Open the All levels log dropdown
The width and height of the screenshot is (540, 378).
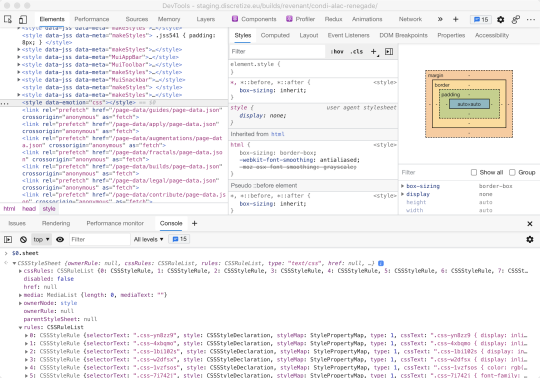(x=148, y=239)
